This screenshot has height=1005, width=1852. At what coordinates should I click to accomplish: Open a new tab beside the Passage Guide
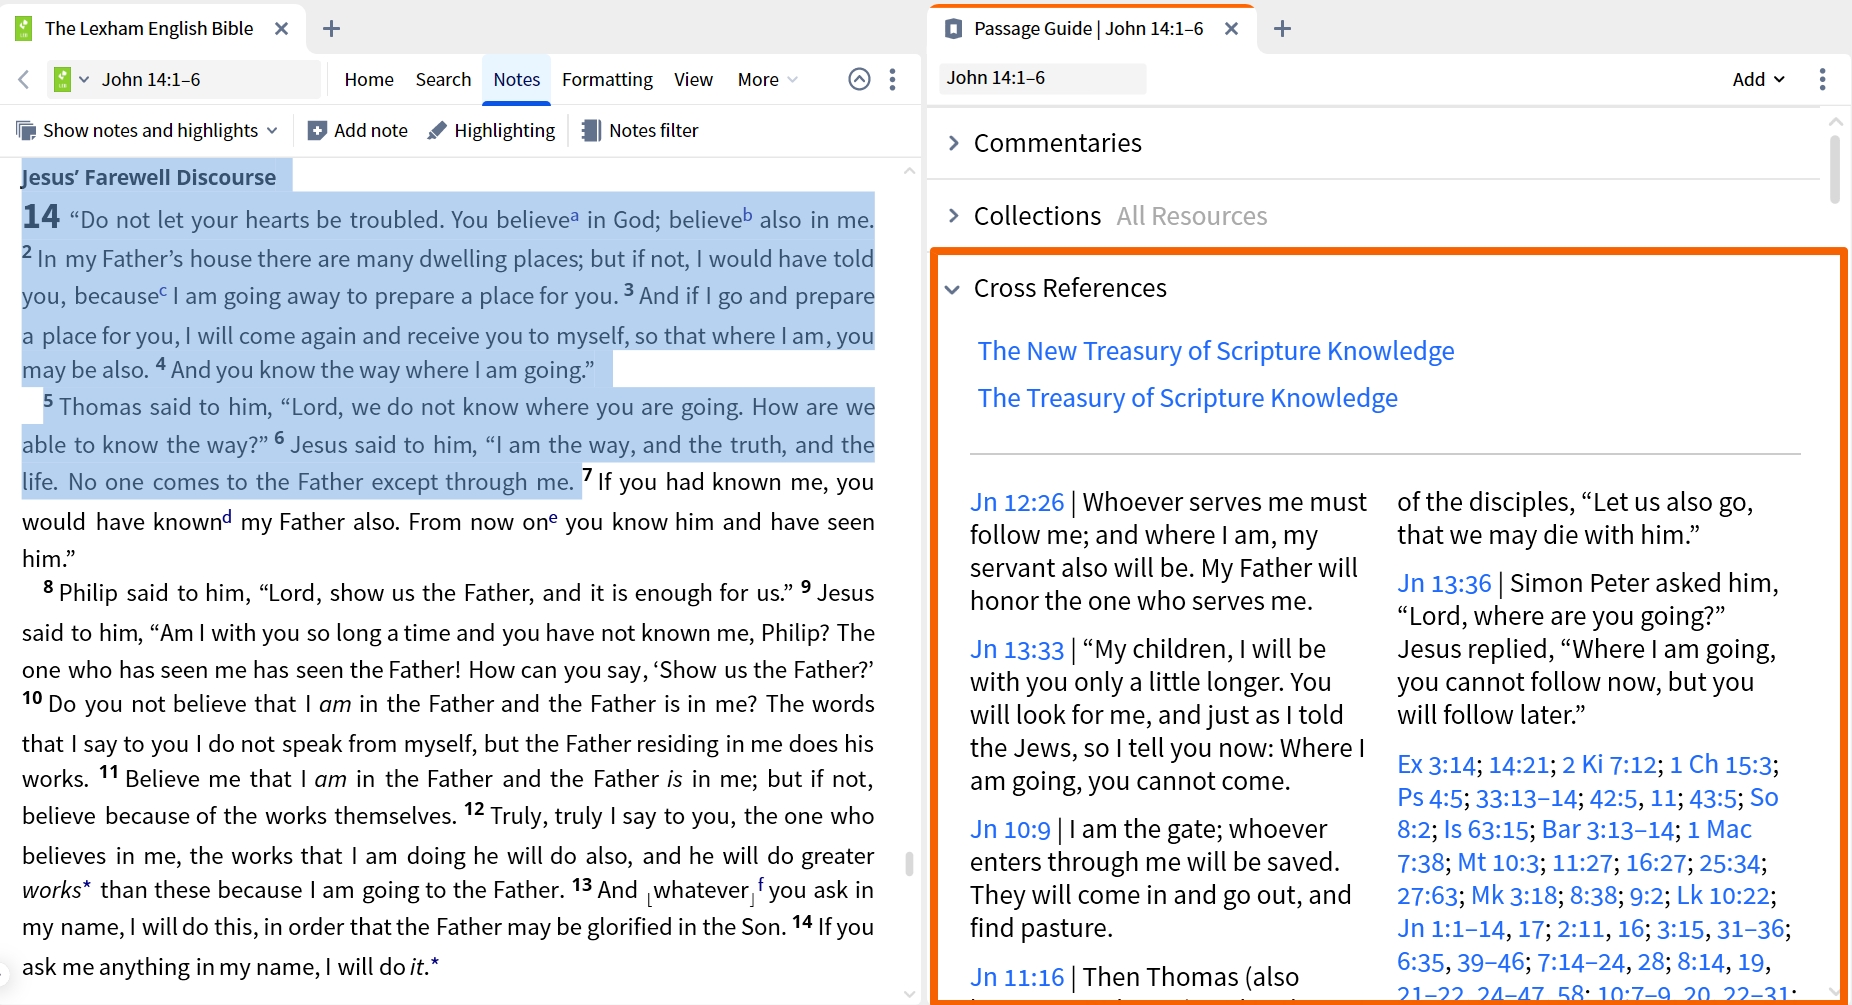pos(1282,29)
